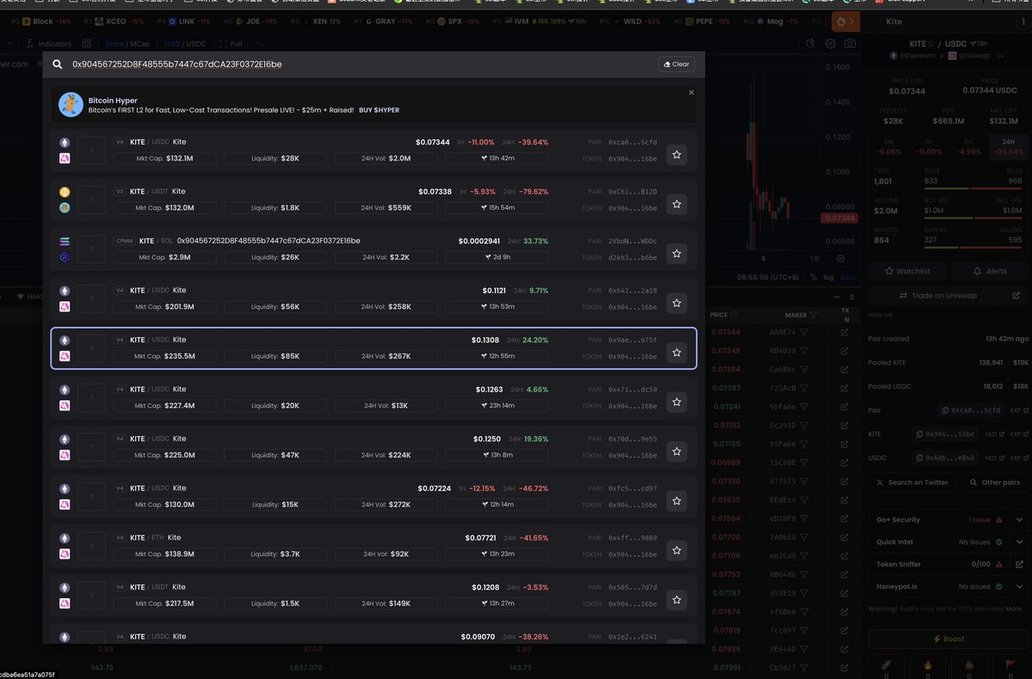Viewport: 1032px width, 679px height.
Task: Expand Honeypot.is audit row
Action: 1019,587
